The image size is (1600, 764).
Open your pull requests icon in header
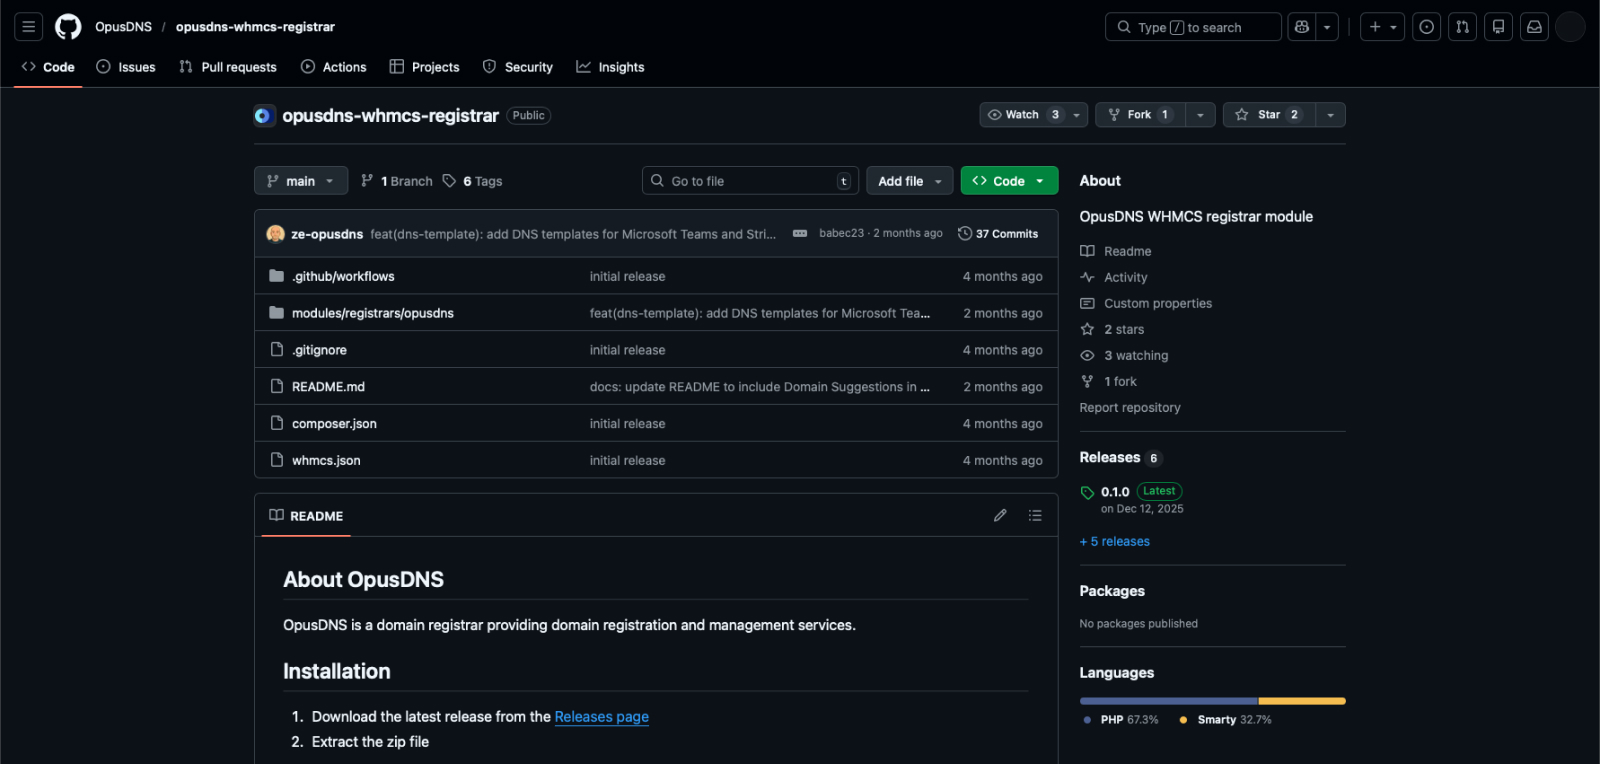[1463, 27]
